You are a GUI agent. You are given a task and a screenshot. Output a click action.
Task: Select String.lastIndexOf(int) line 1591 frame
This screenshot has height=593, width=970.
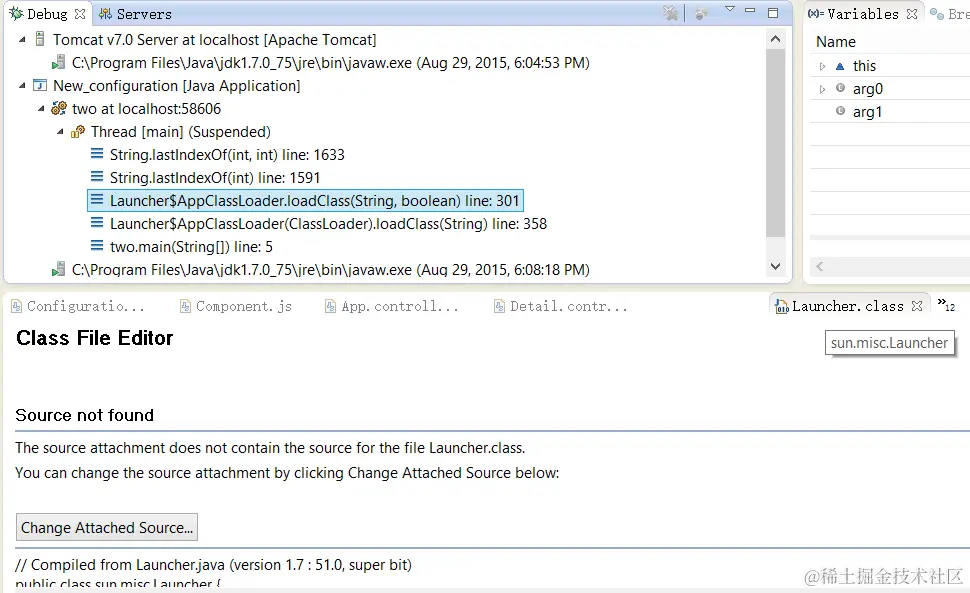point(215,177)
